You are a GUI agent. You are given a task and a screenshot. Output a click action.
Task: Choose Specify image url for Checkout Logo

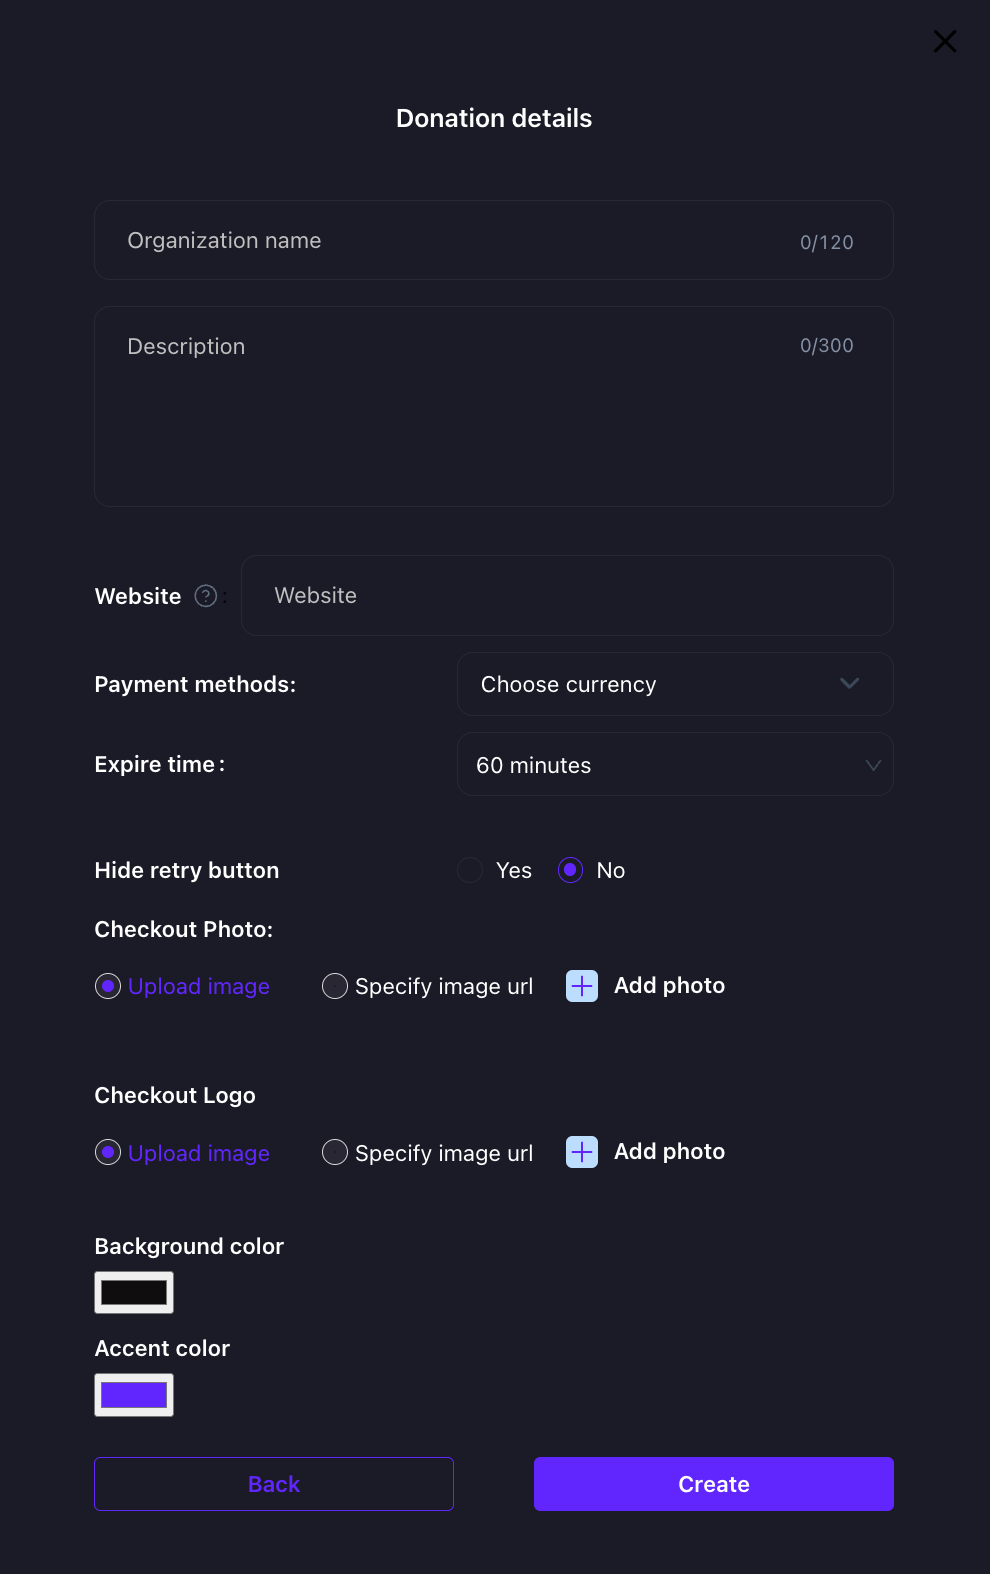click(x=335, y=1153)
